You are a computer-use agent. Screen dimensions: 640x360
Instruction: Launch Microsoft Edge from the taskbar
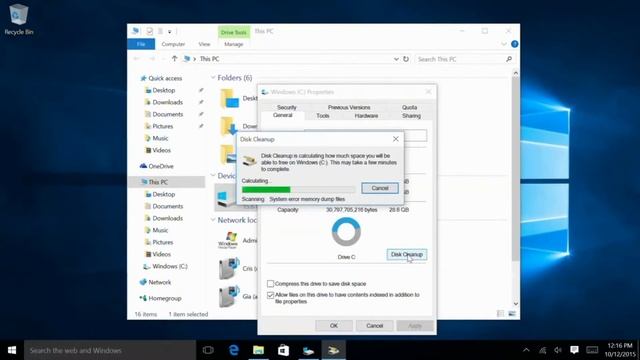point(233,350)
